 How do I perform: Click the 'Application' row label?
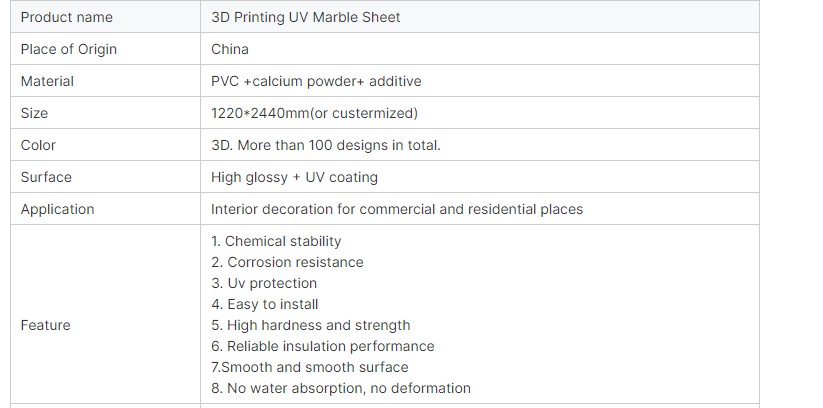click(x=57, y=209)
